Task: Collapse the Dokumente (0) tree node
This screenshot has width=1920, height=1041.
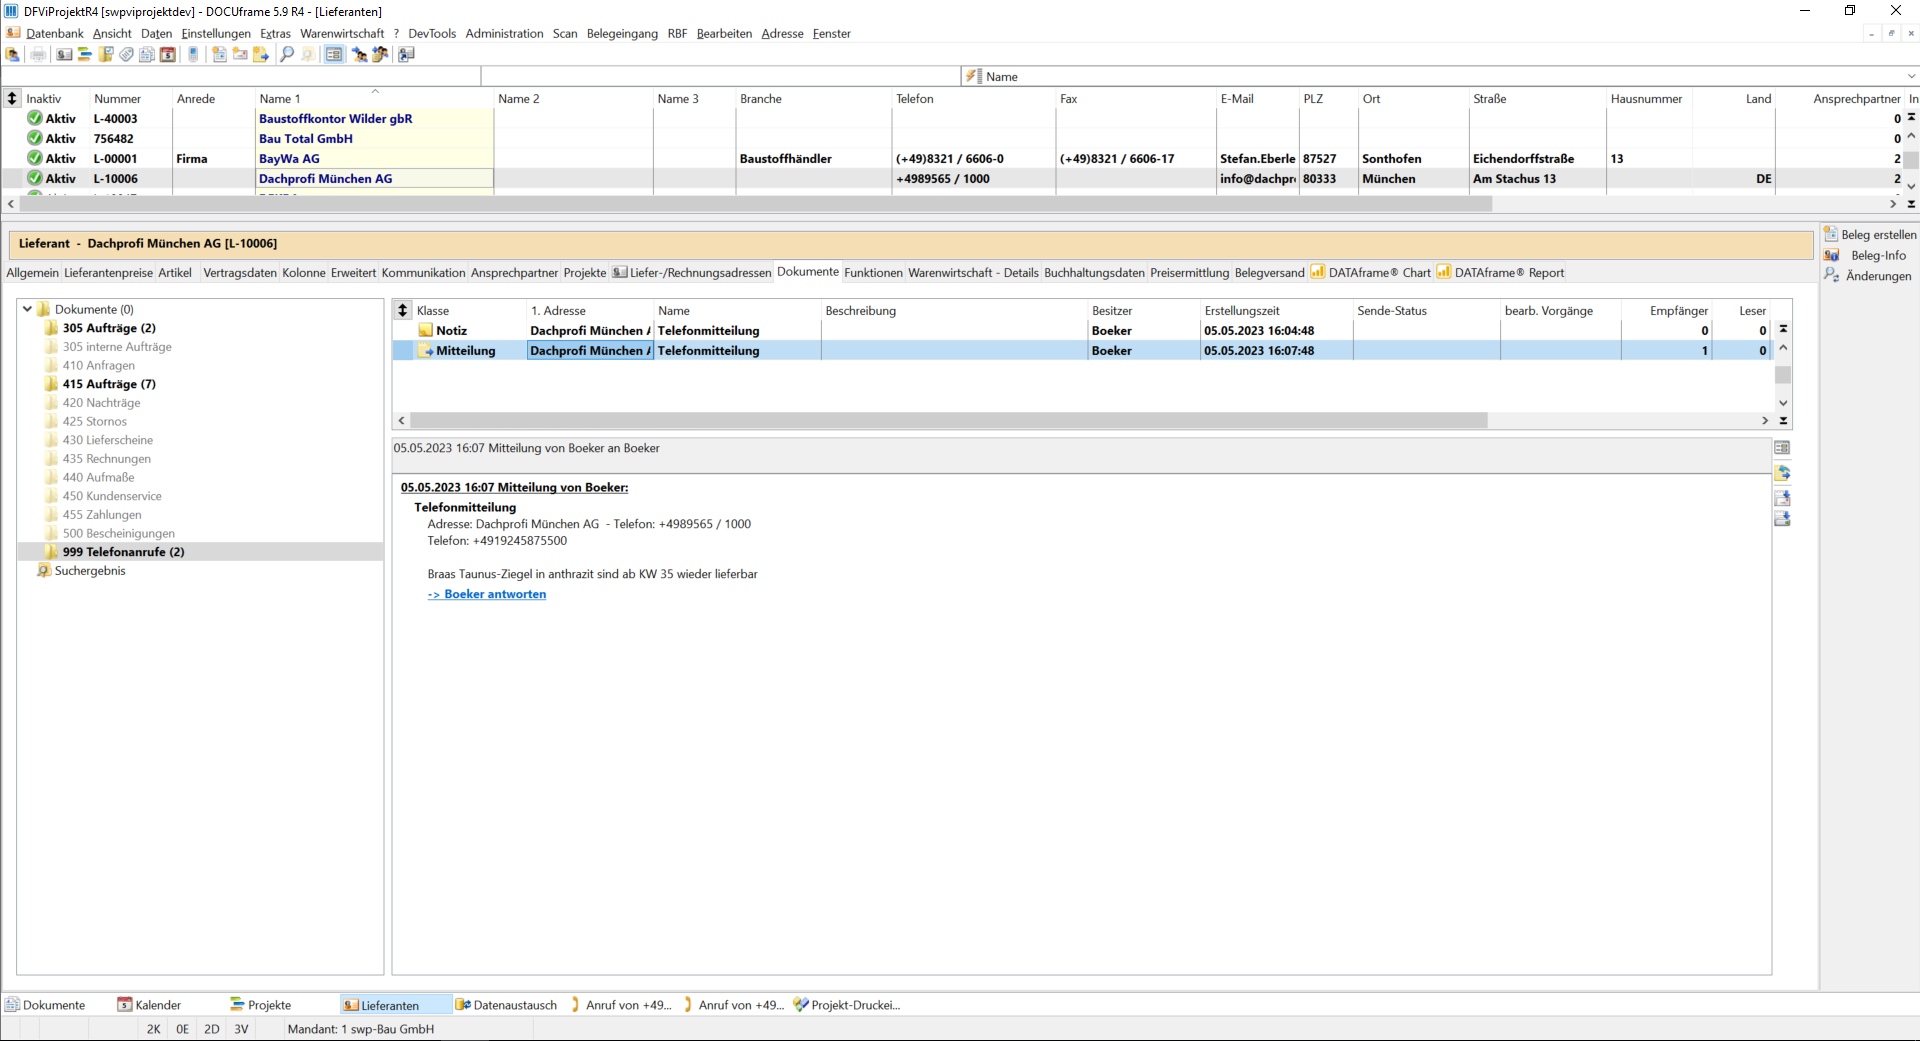Action: [28, 310]
